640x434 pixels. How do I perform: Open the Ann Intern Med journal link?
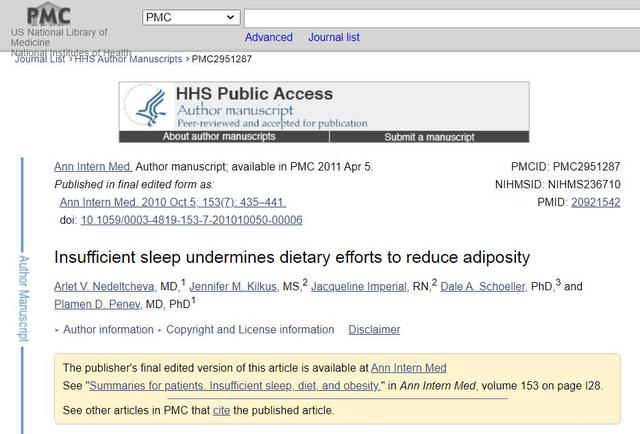tap(93, 167)
